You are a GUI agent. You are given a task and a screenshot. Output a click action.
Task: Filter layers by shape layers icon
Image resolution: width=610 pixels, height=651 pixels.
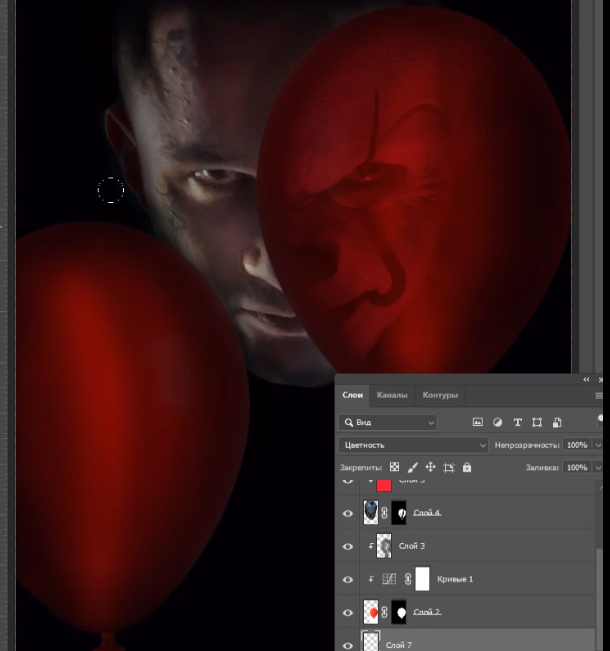click(x=537, y=422)
